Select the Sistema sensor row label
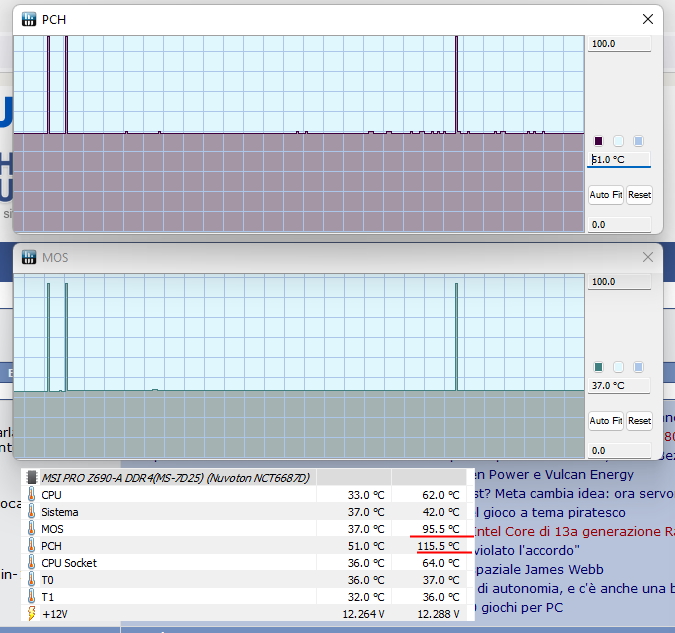 [x=60, y=512]
